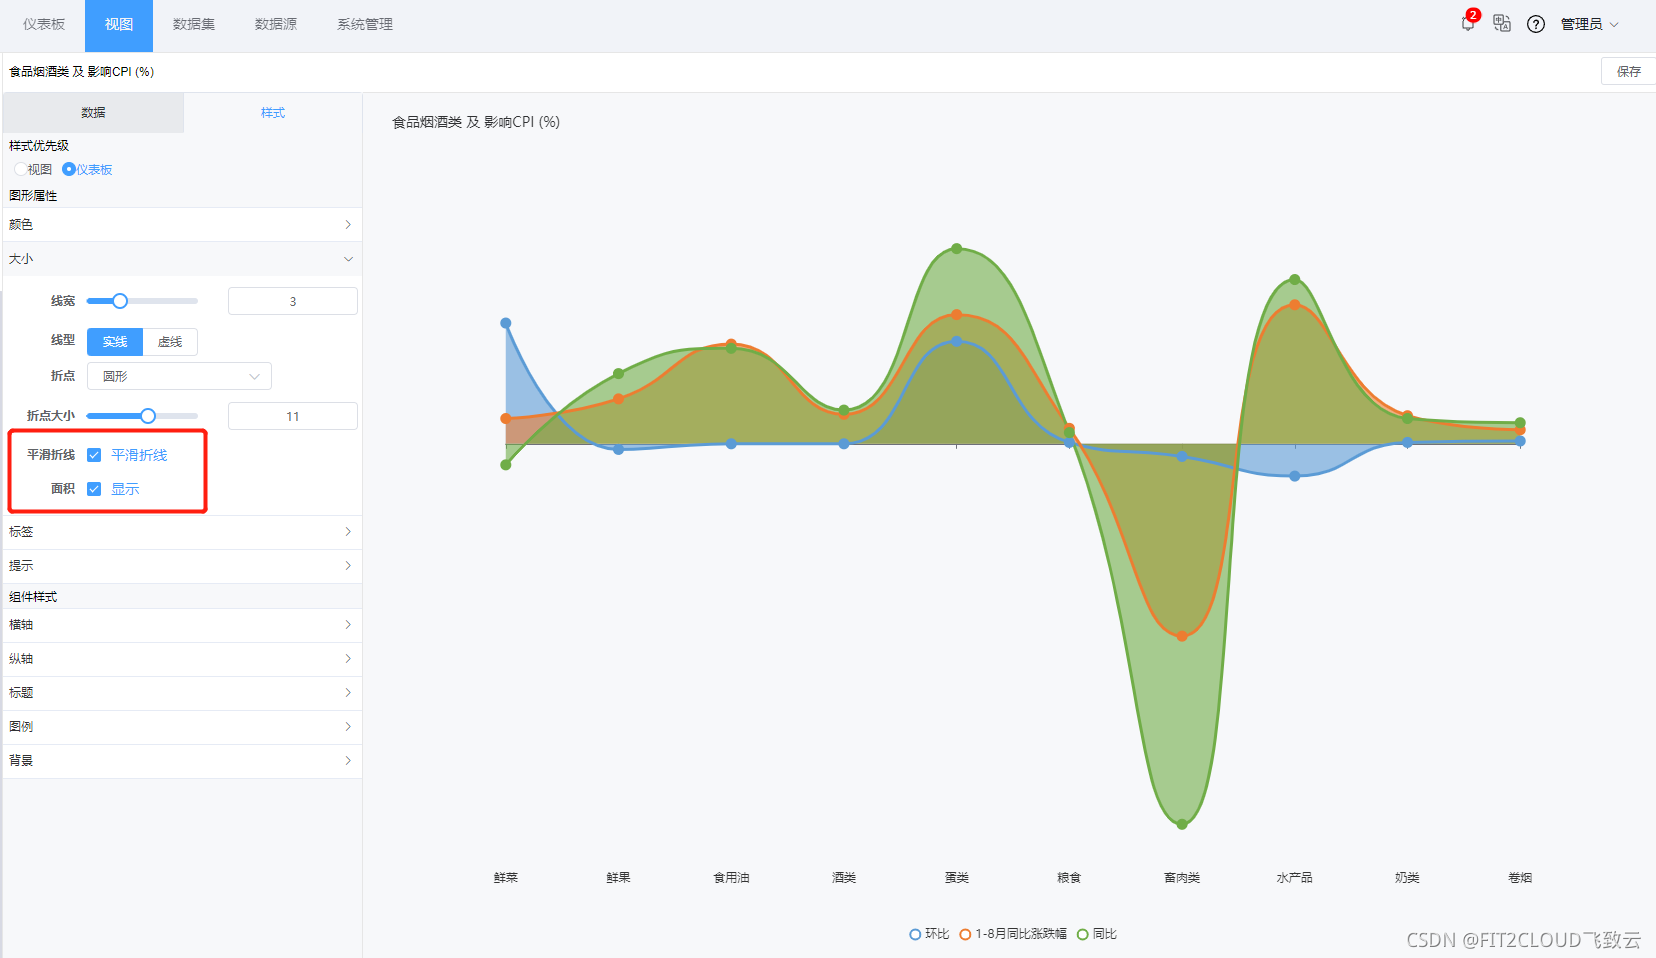Choose 实线 line type
The width and height of the screenshot is (1656, 958).
115,342
